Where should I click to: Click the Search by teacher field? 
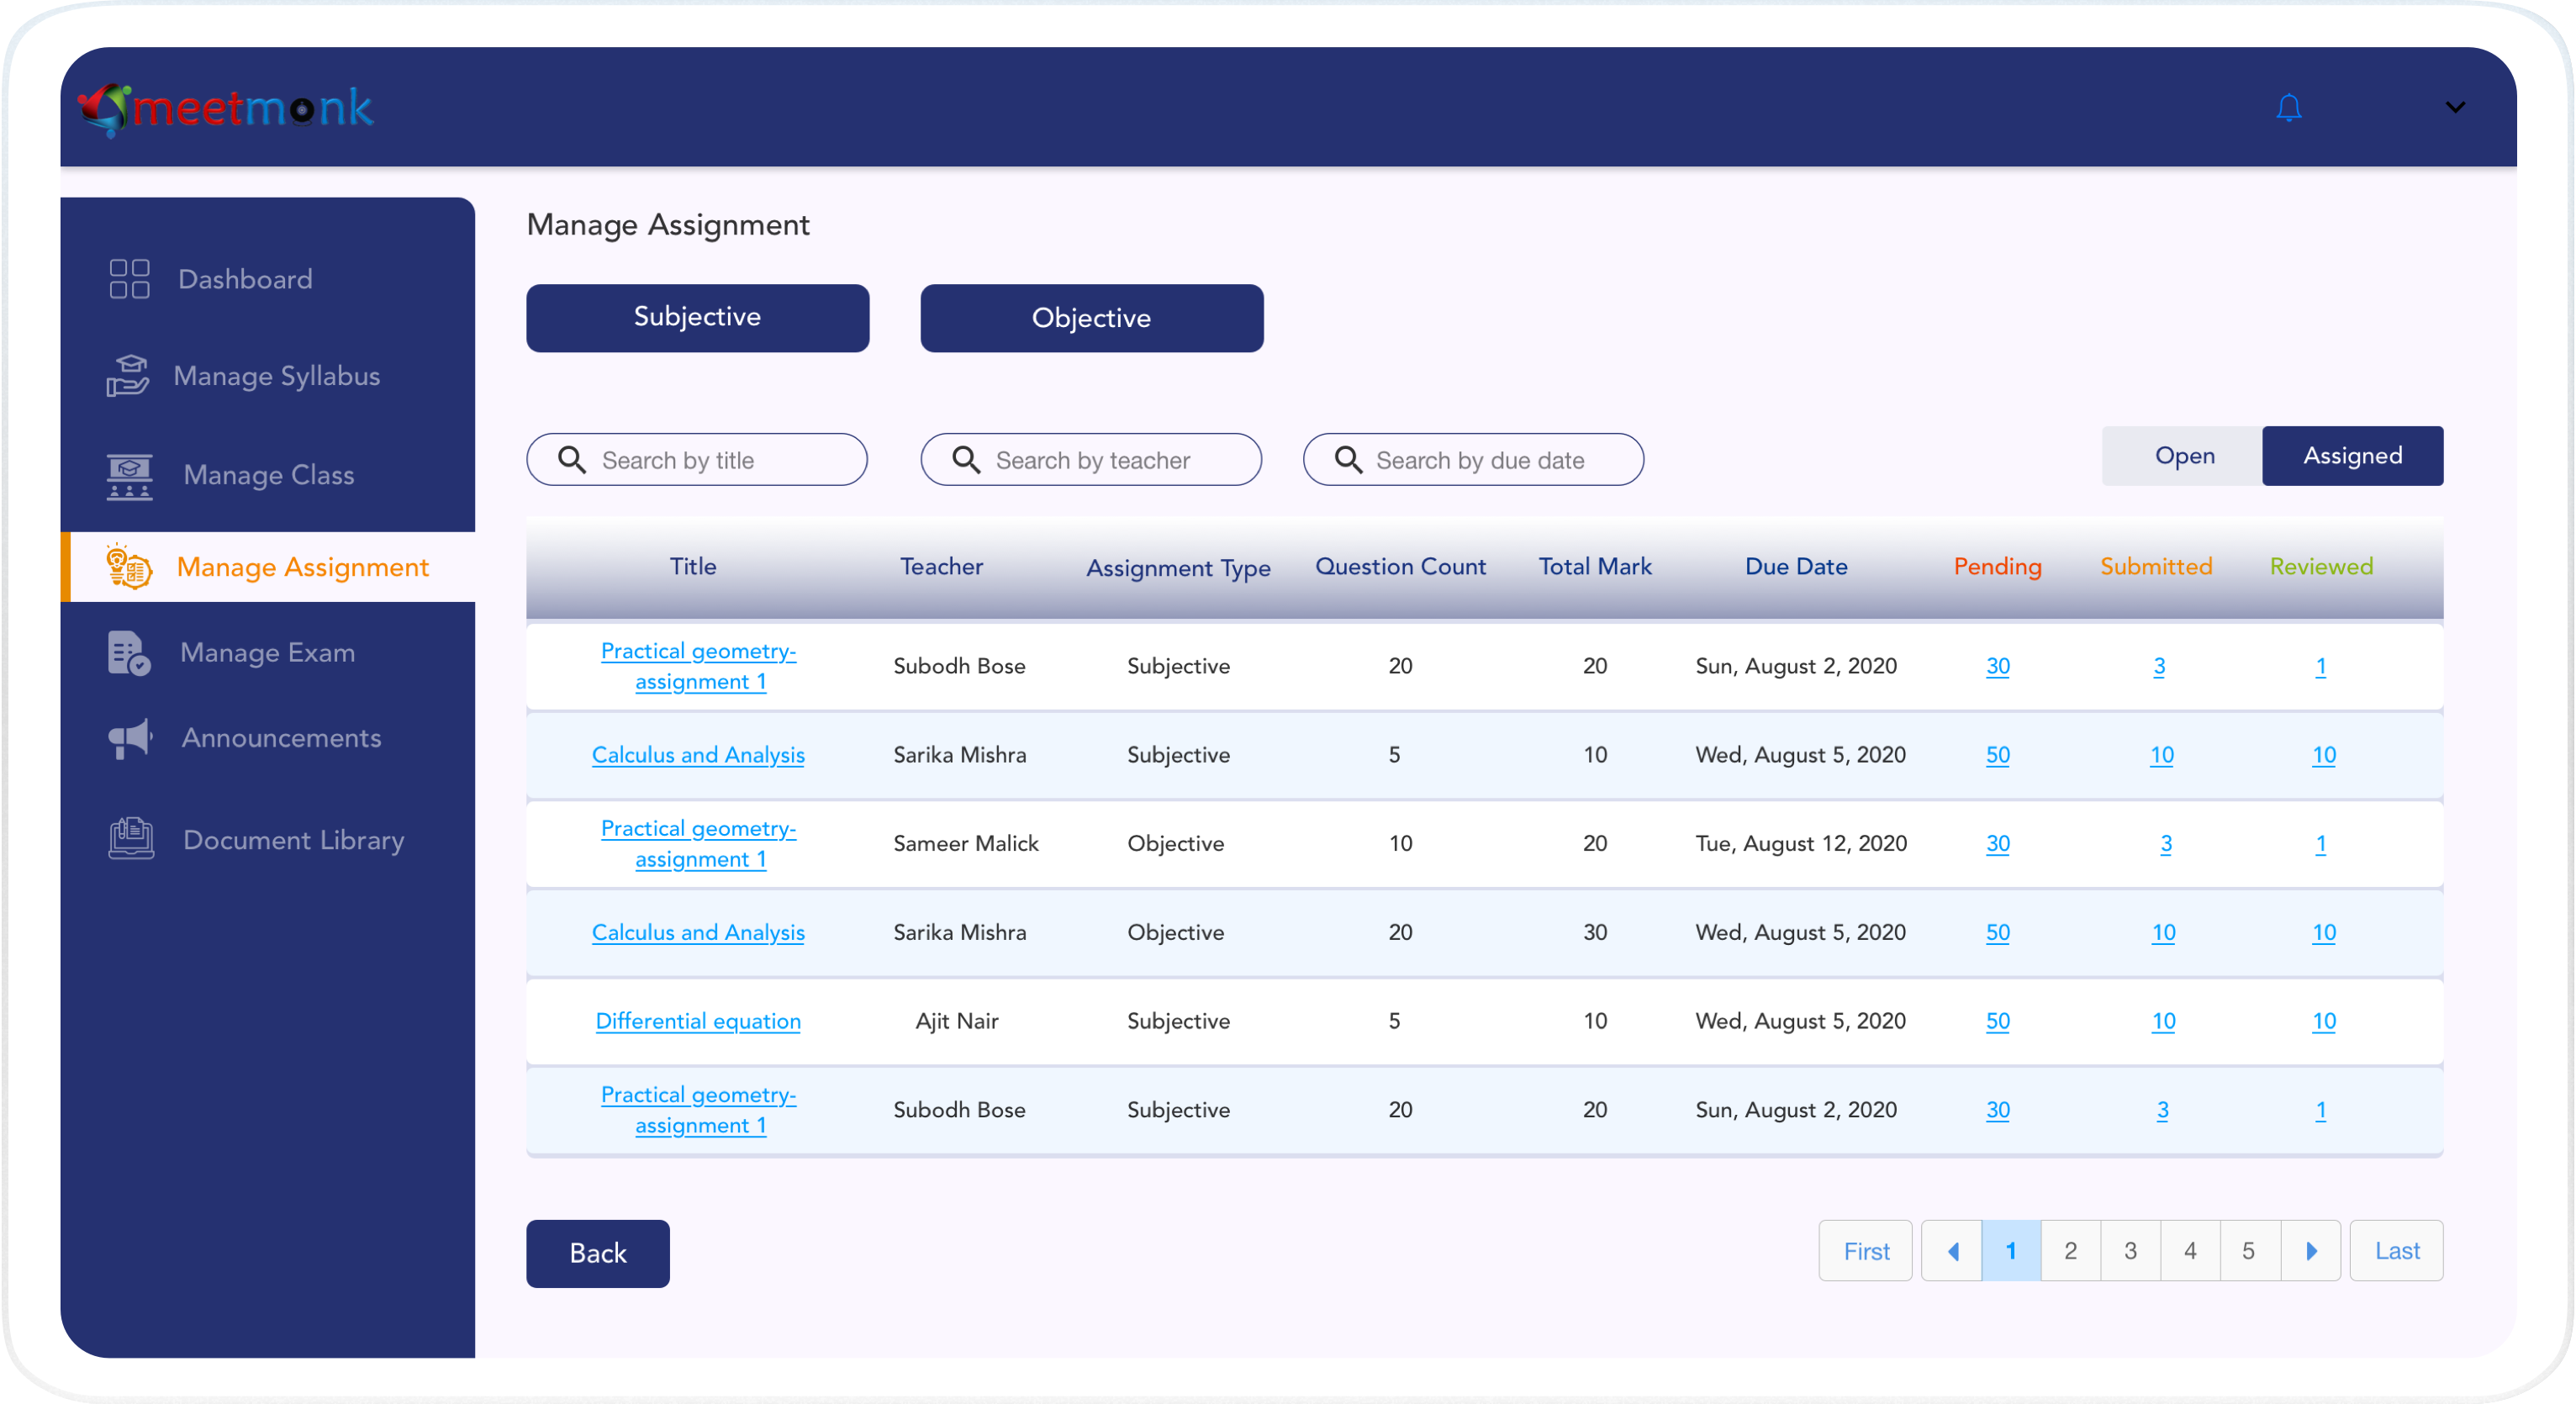[x=1092, y=460]
